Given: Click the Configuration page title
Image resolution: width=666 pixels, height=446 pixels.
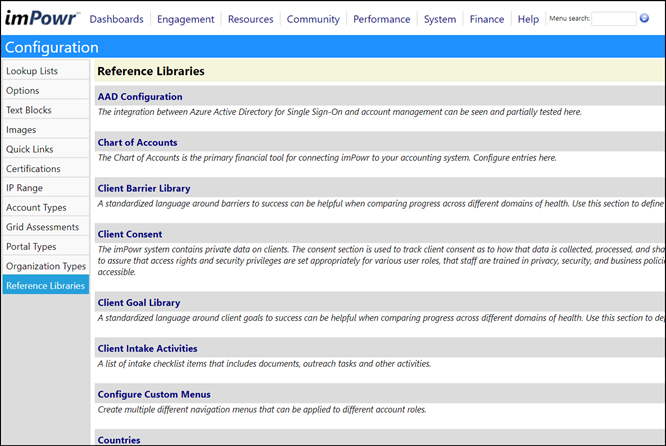Looking at the screenshot, I should (51, 47).
